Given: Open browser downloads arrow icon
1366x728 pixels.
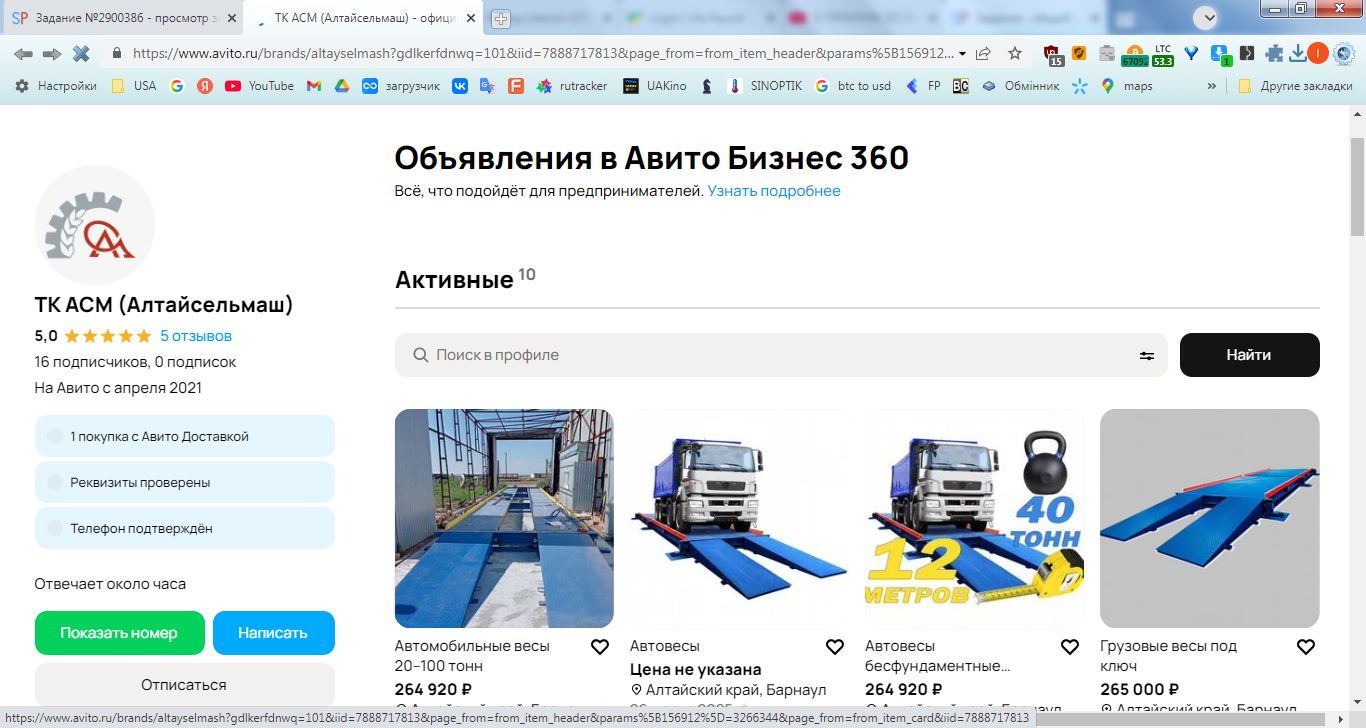Looking at the screenshot, I should click(1298, 53).
